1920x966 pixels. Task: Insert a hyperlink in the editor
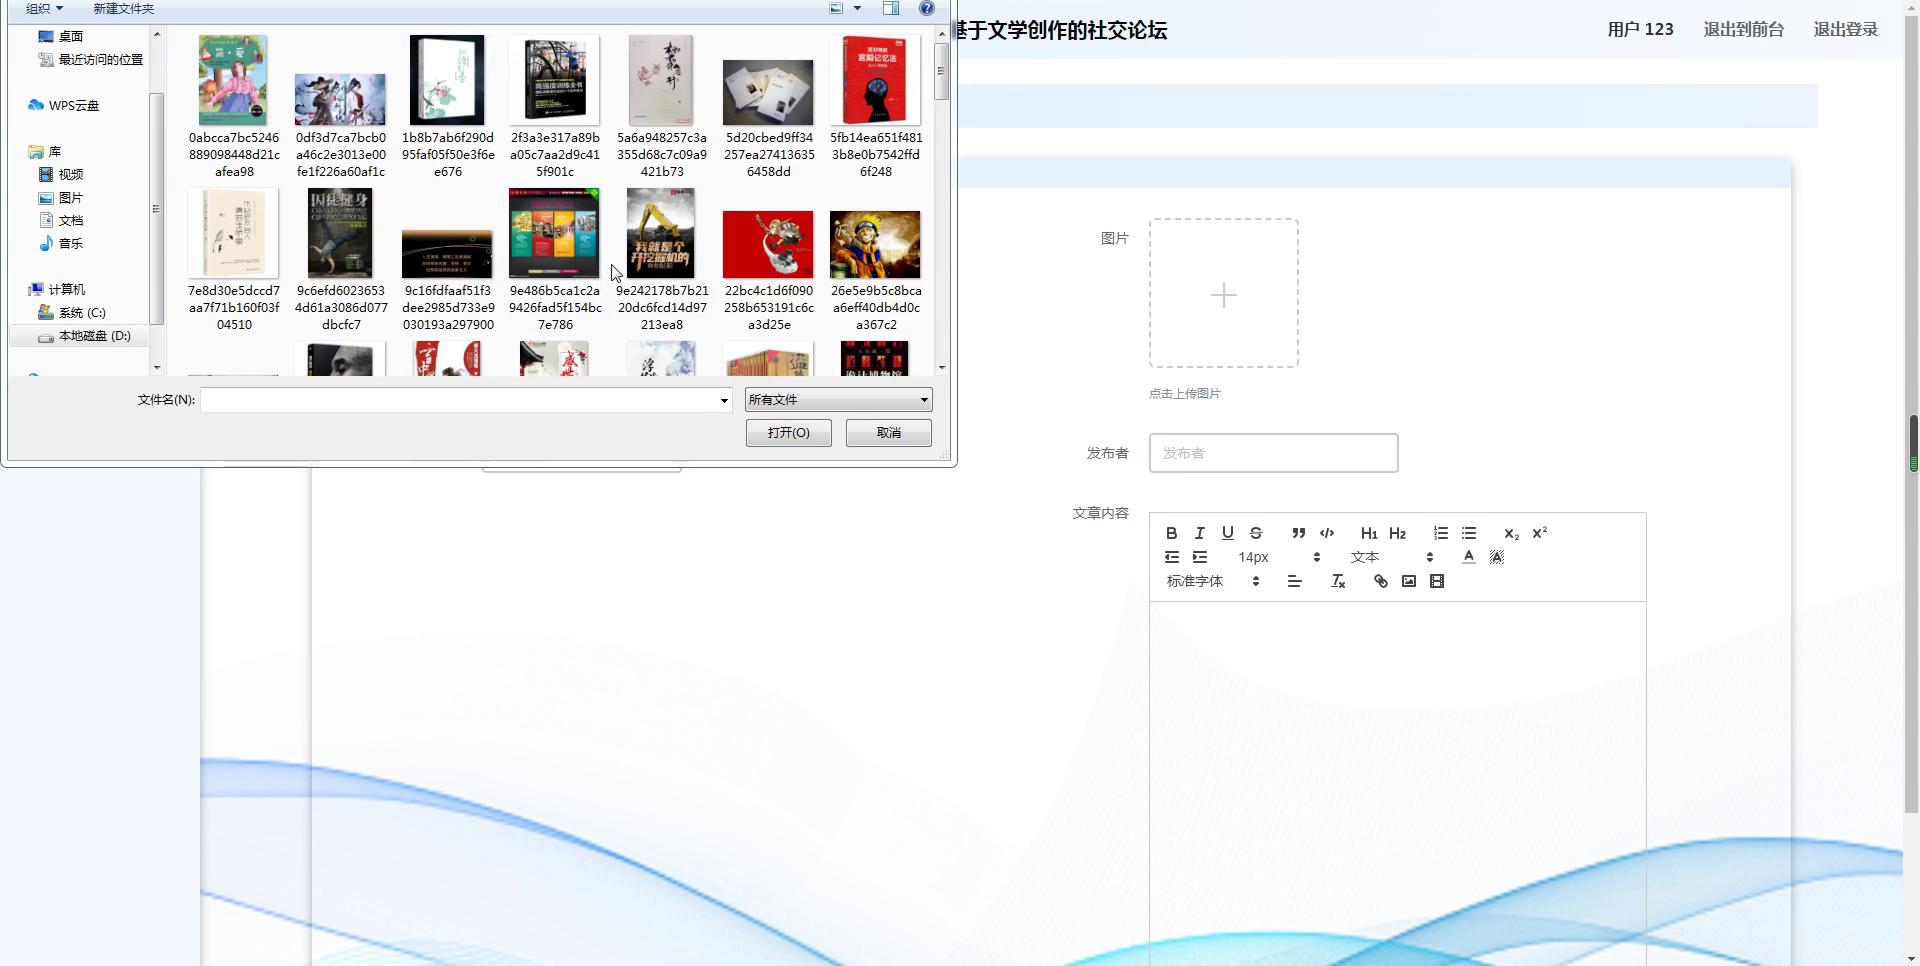tap(1380, 581)
